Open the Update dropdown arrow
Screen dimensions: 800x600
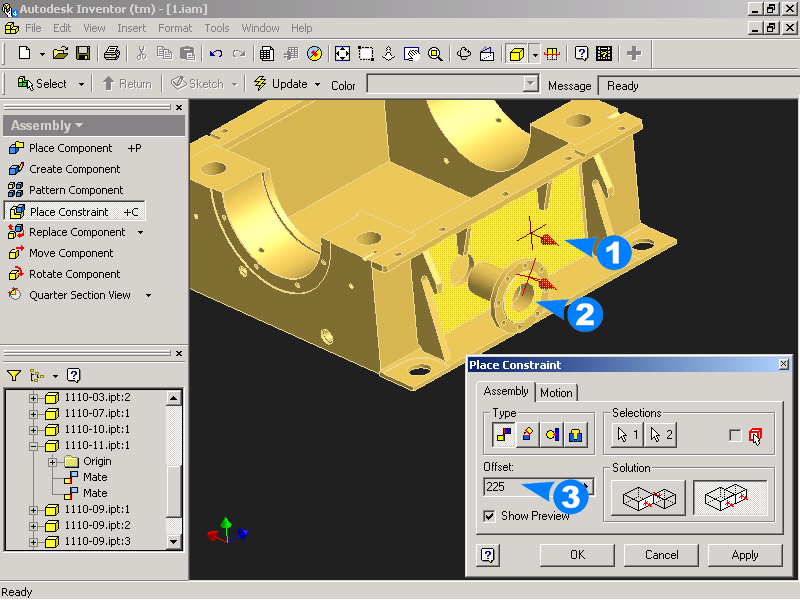317,84
